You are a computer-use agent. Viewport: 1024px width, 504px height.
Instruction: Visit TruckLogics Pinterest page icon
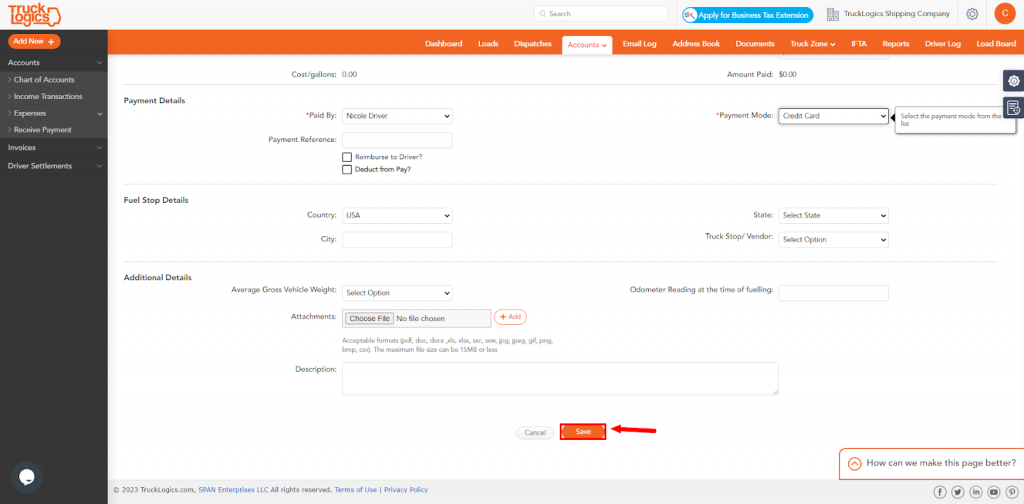pos(1011,492)
